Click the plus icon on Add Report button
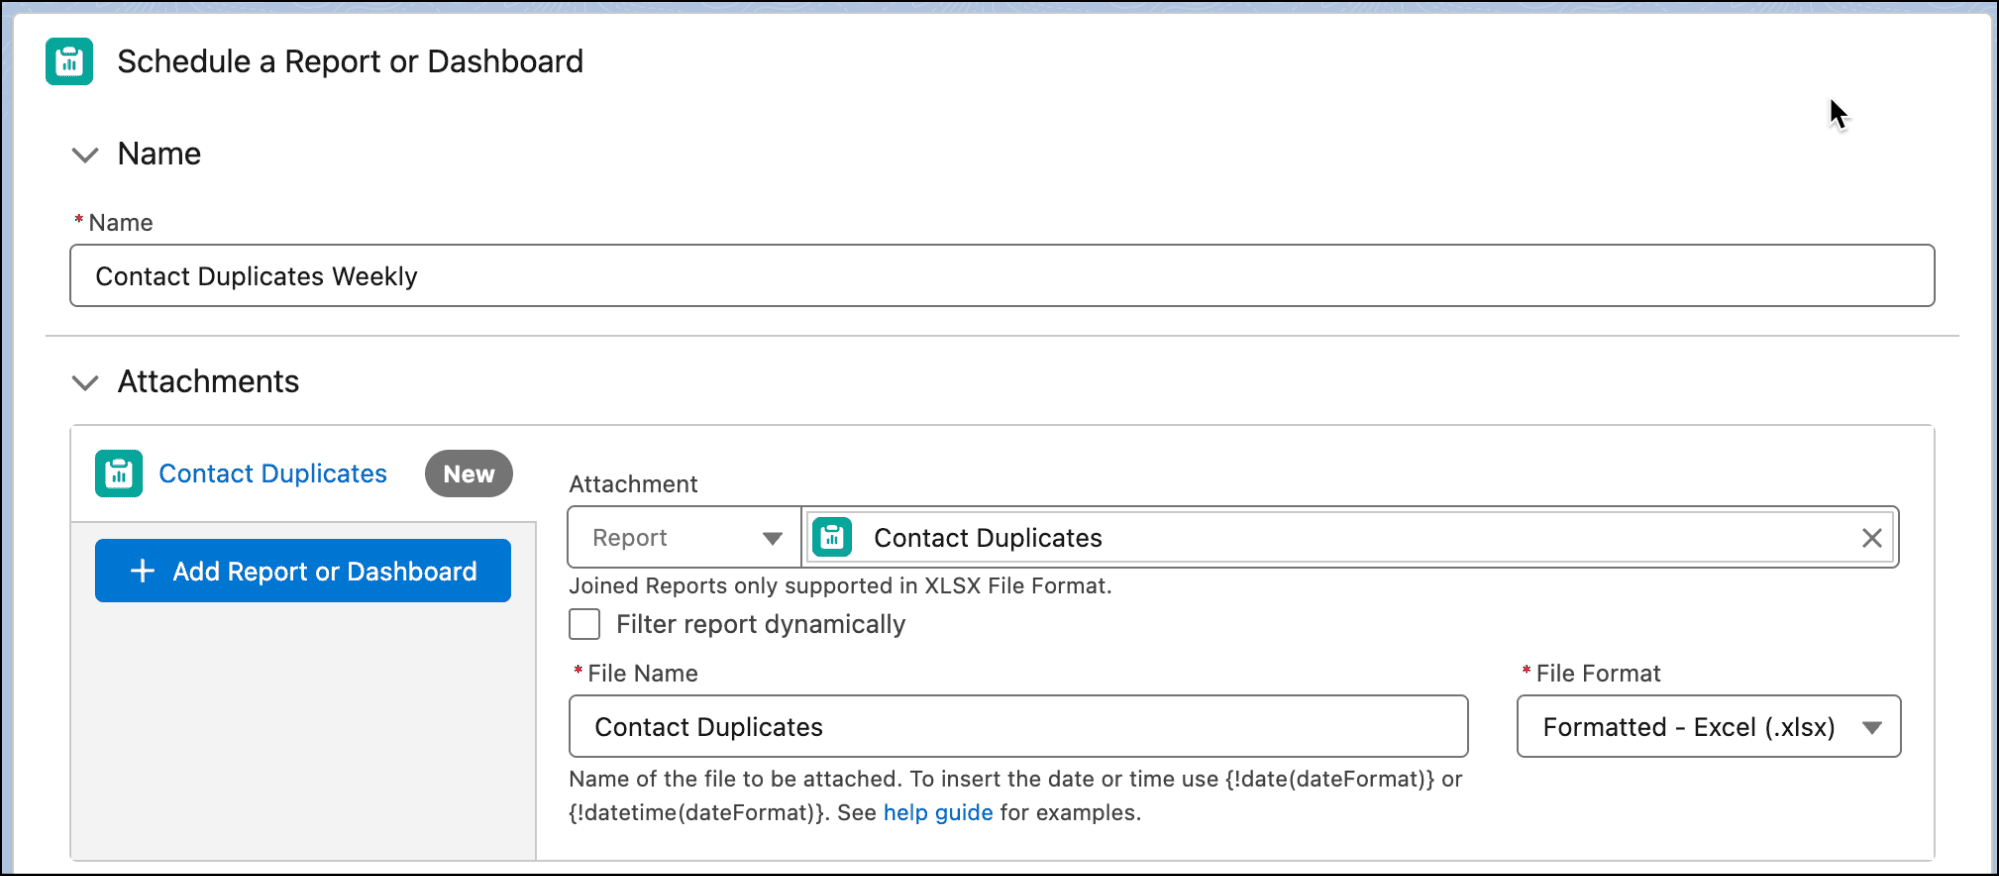The height and width of the screenshot is (876, 1999). tap(143, 571)
